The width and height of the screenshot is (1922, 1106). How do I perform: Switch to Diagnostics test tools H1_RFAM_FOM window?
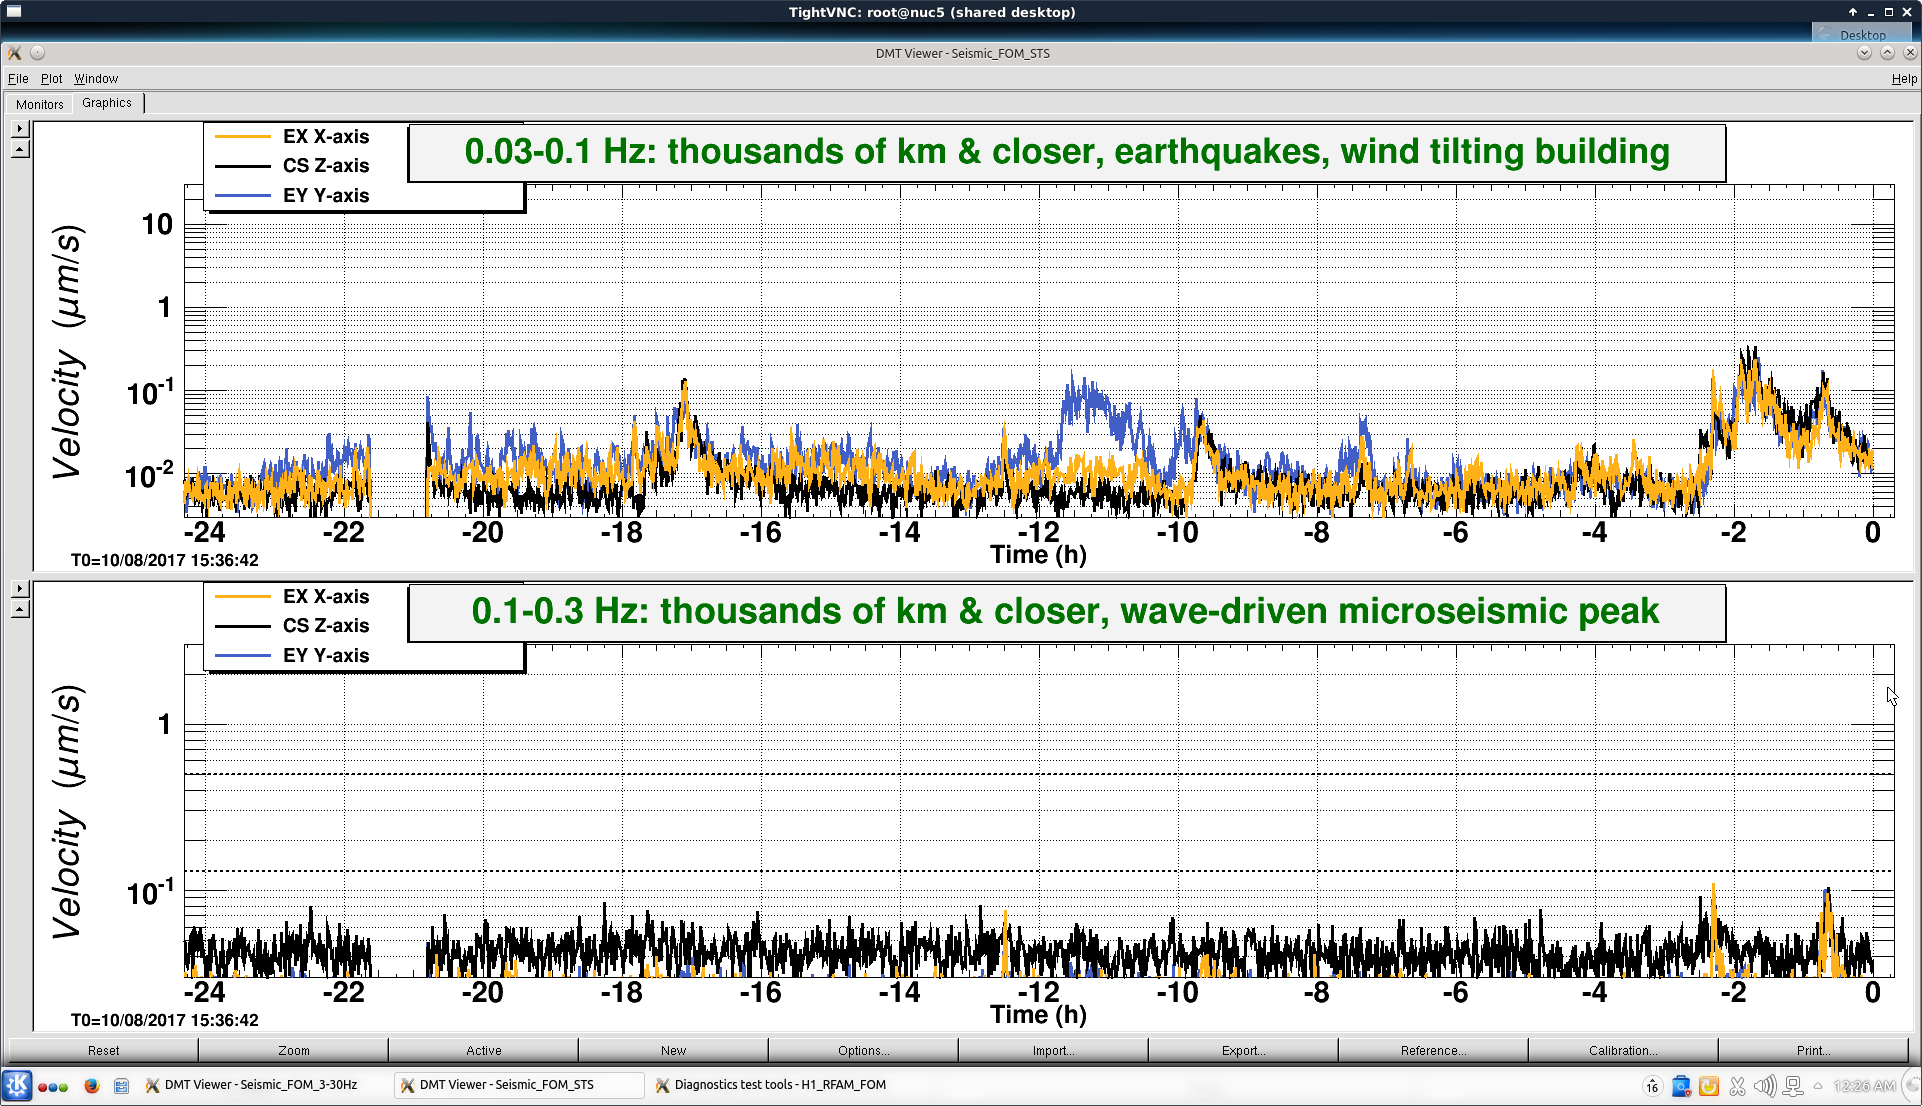point(771,1085)
